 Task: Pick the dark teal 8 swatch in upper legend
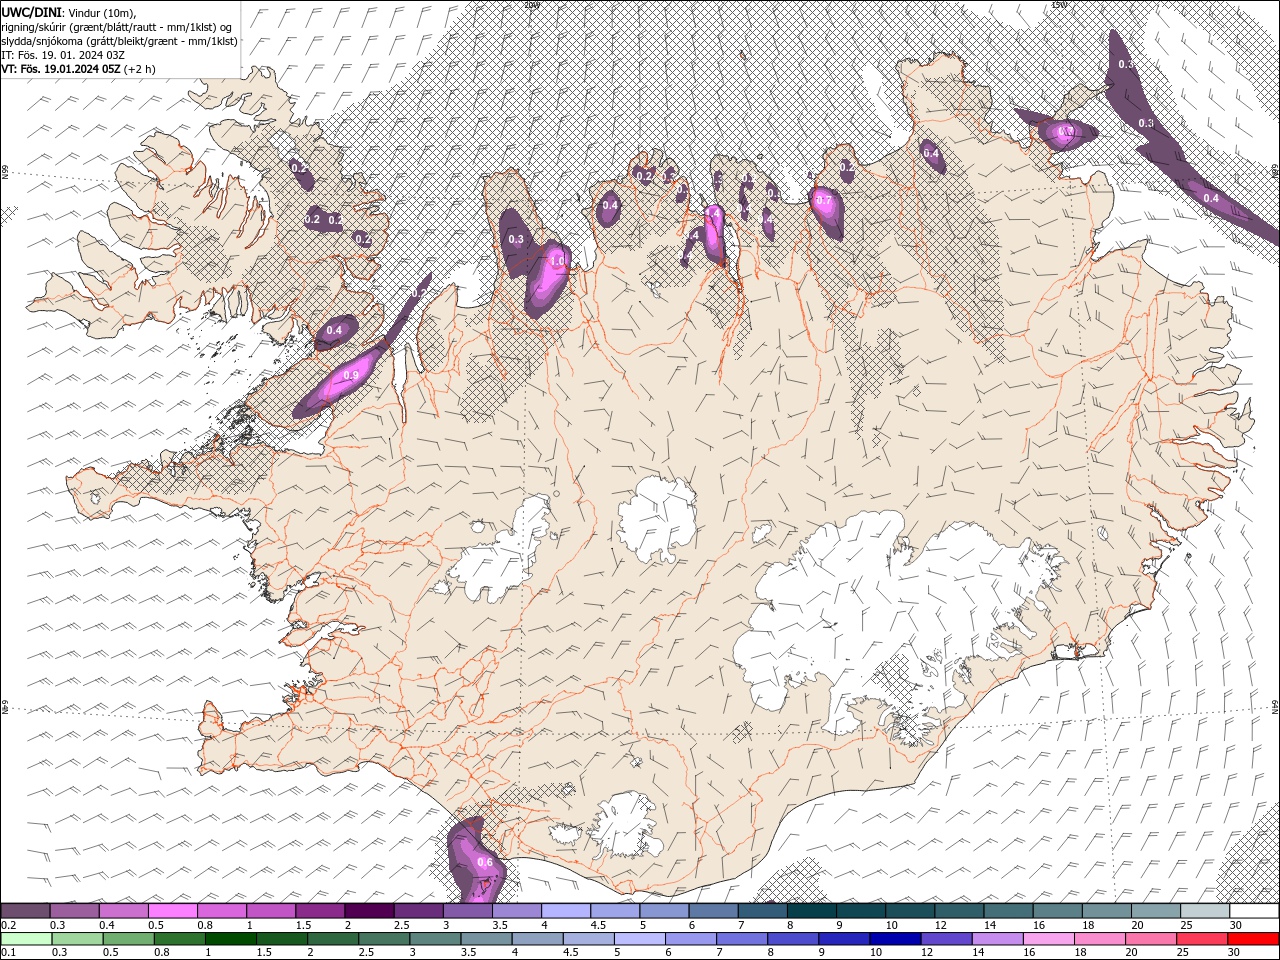812,911
